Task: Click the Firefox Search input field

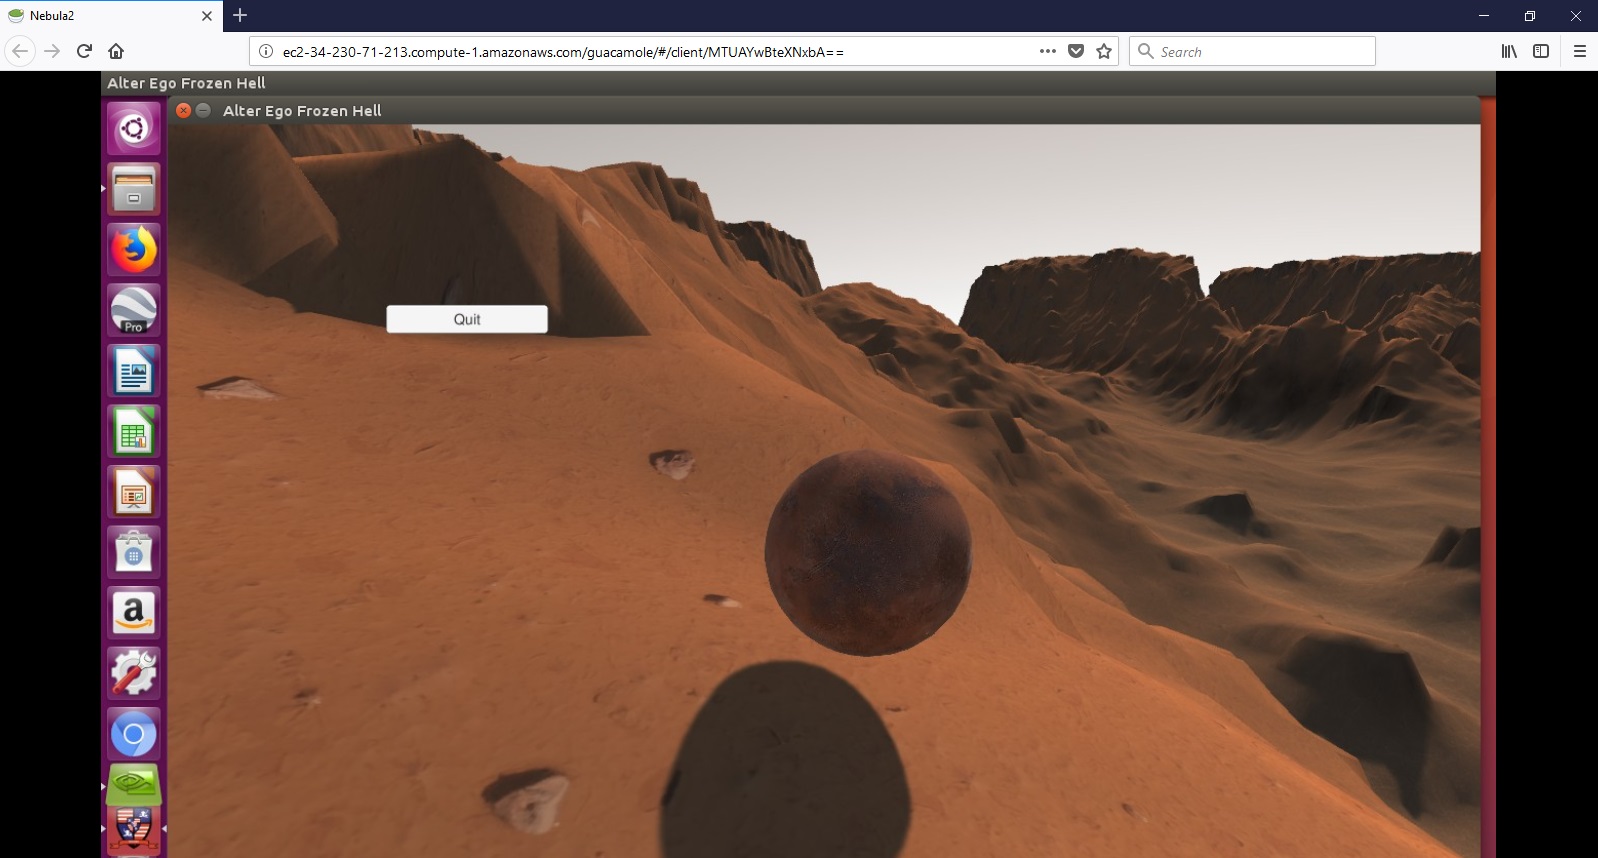Action: (1252, 51)
